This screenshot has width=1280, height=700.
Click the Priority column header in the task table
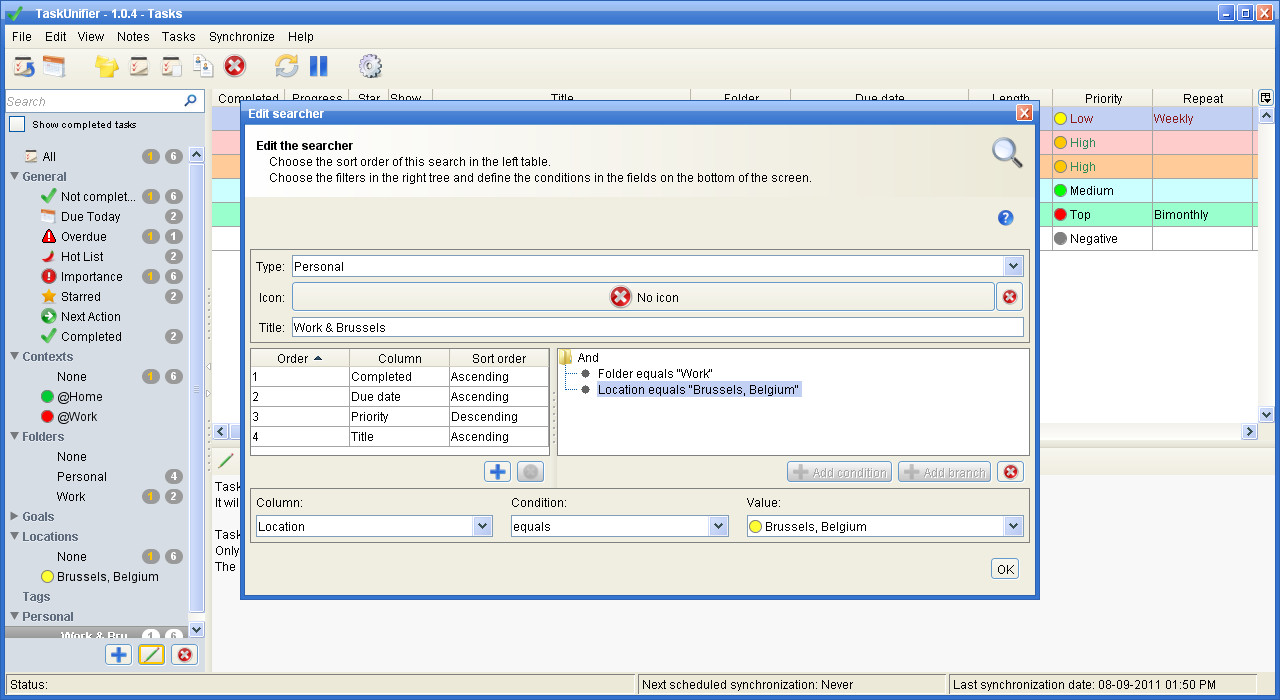pos(1103,98)
